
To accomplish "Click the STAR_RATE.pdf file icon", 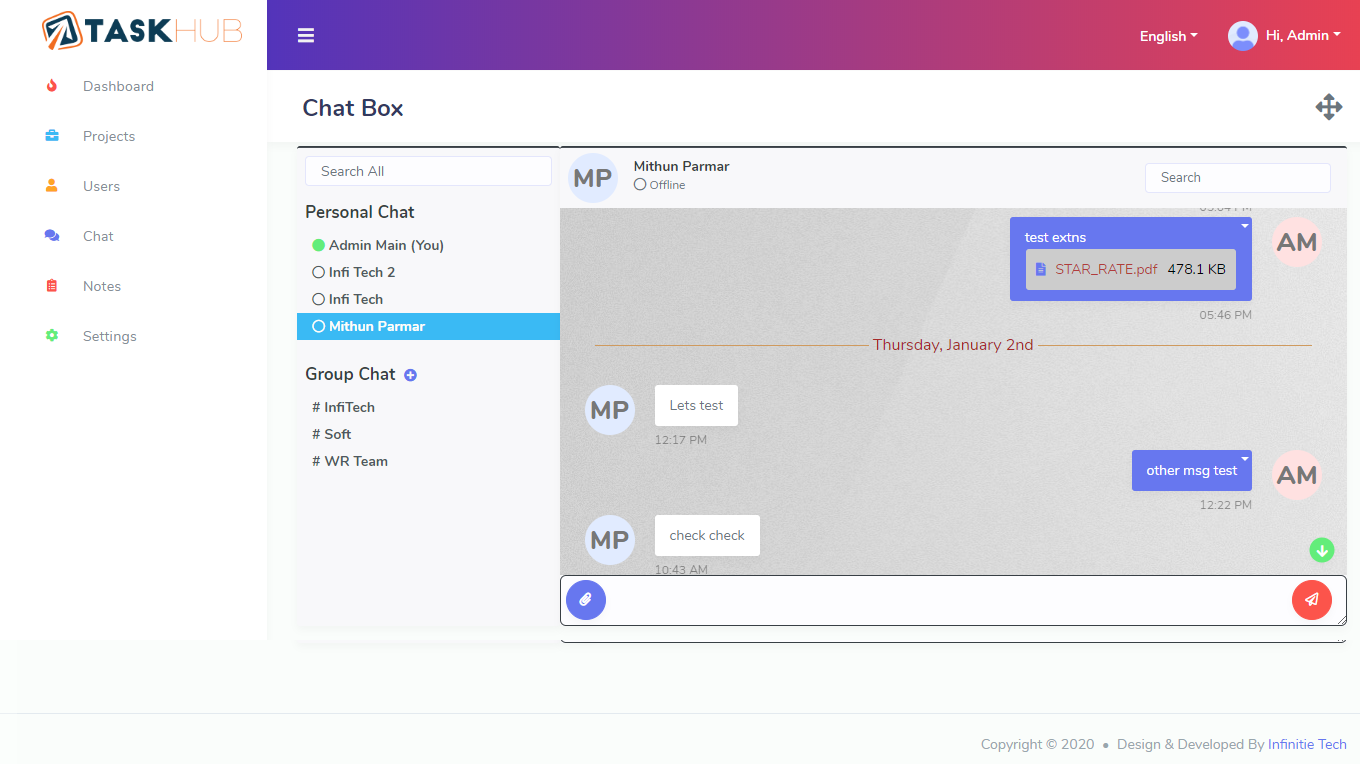I will (1041, 270).
